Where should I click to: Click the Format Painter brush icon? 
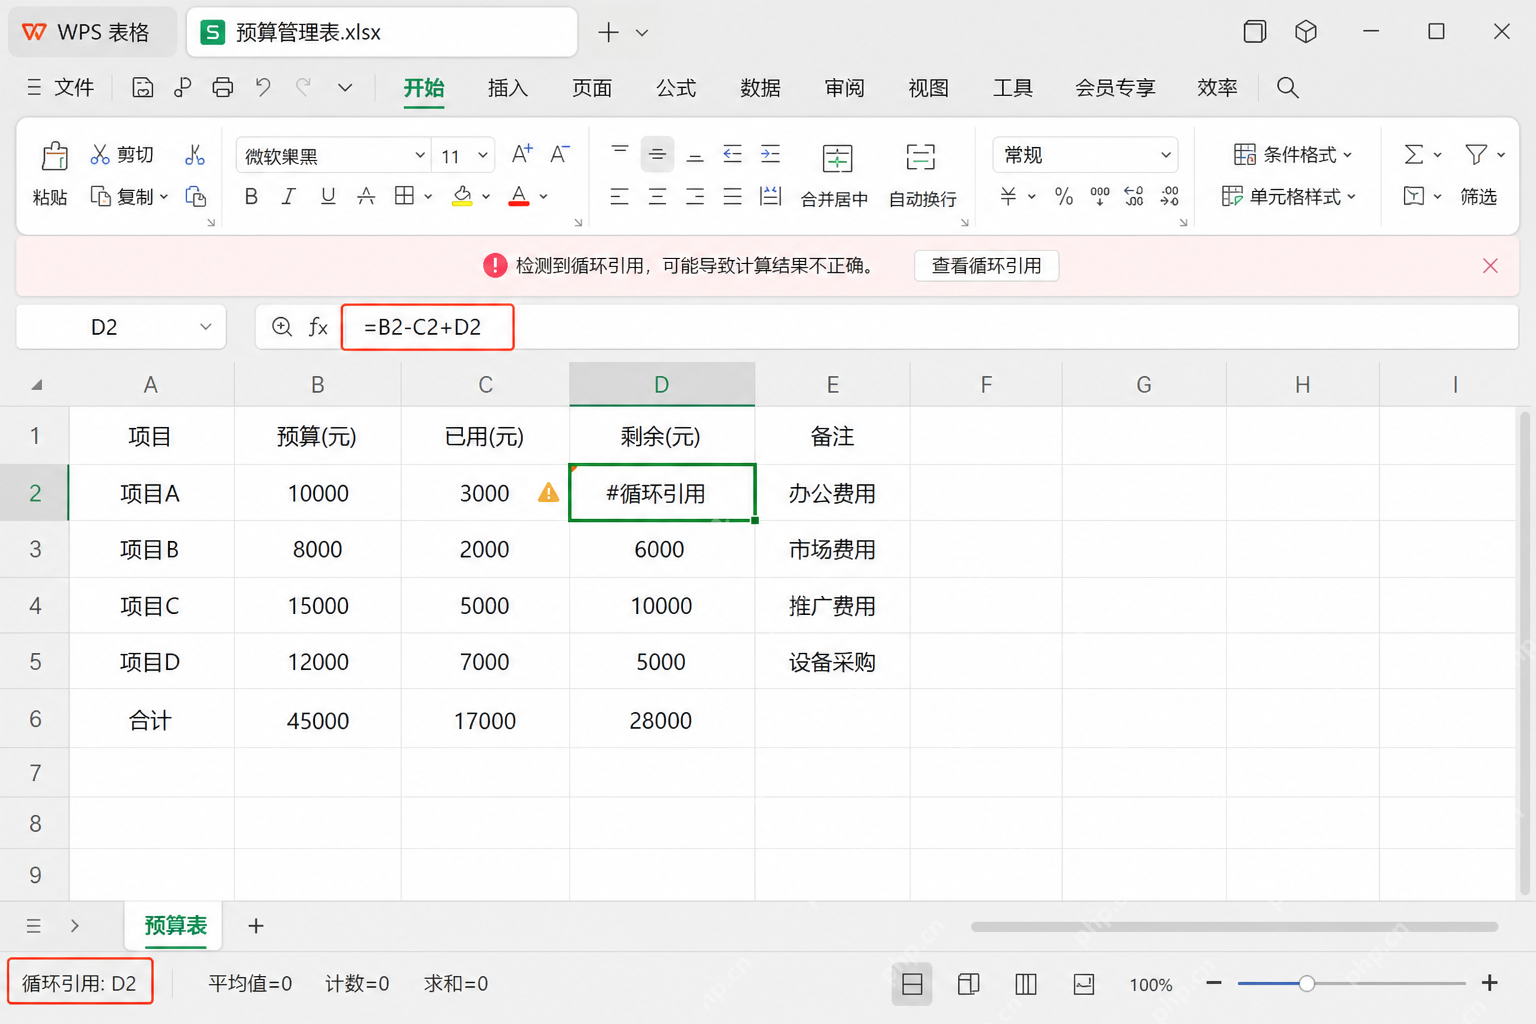click(195, 154)
